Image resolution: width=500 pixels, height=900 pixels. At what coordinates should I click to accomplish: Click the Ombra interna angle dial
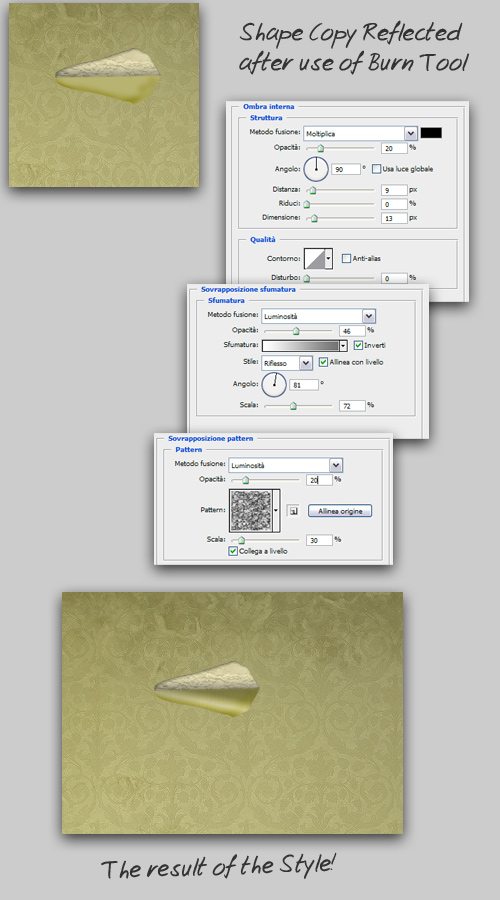(x=316, y=169)
